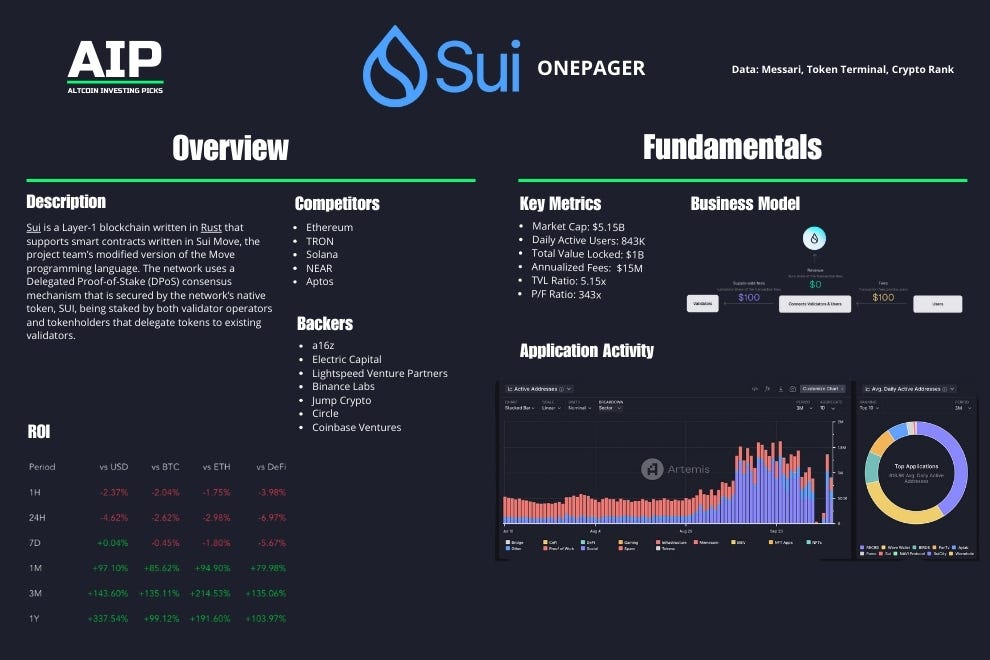Click the Electric Capital backer entry
The height and width of the screenshot is (660, 990).
[x=347, y=359]
